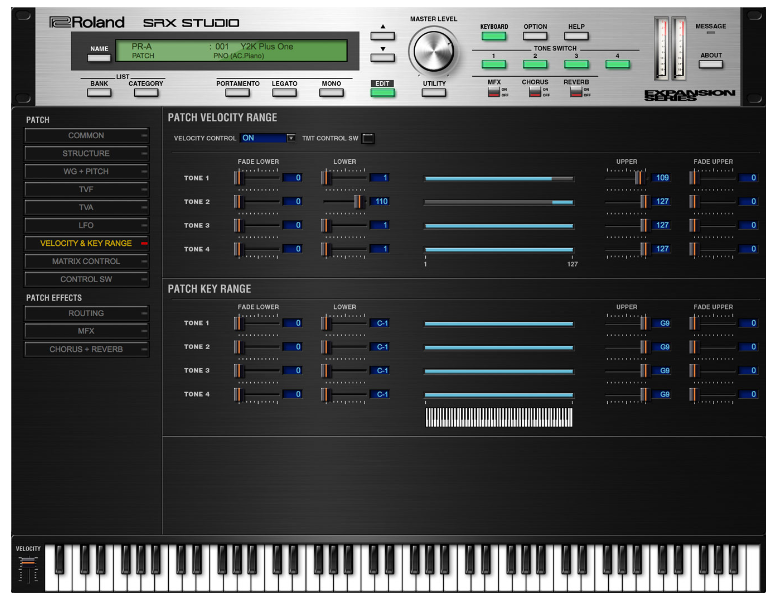Toggle Tone Switch 2
773x601 pixels.
pos(535,64)
